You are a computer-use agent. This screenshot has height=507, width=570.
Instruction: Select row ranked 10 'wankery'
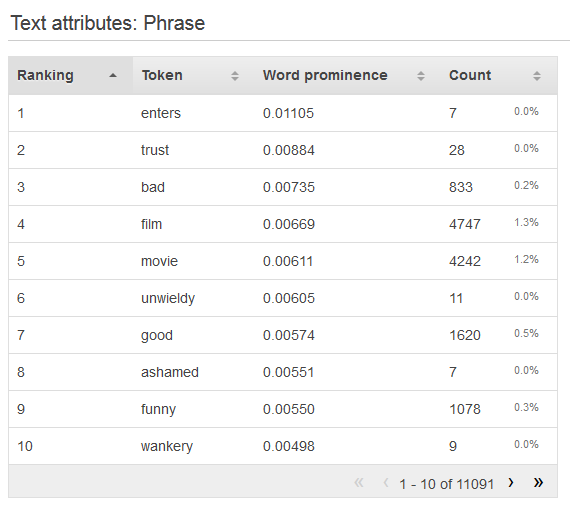pyautogui.click(x=283, y=446)
